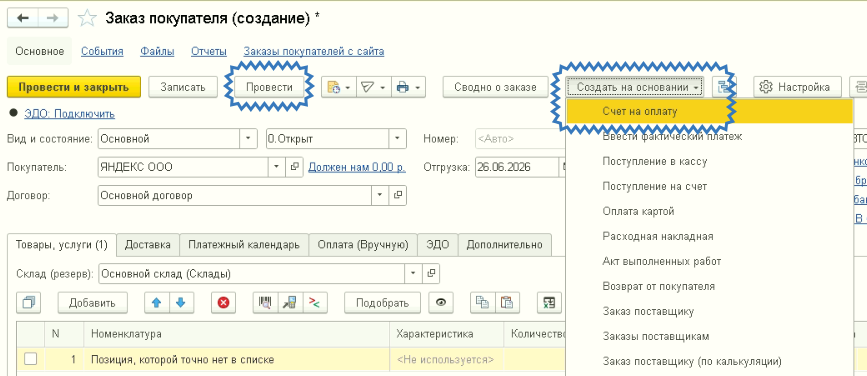Open the Файлы link

(x=157, y=51)
